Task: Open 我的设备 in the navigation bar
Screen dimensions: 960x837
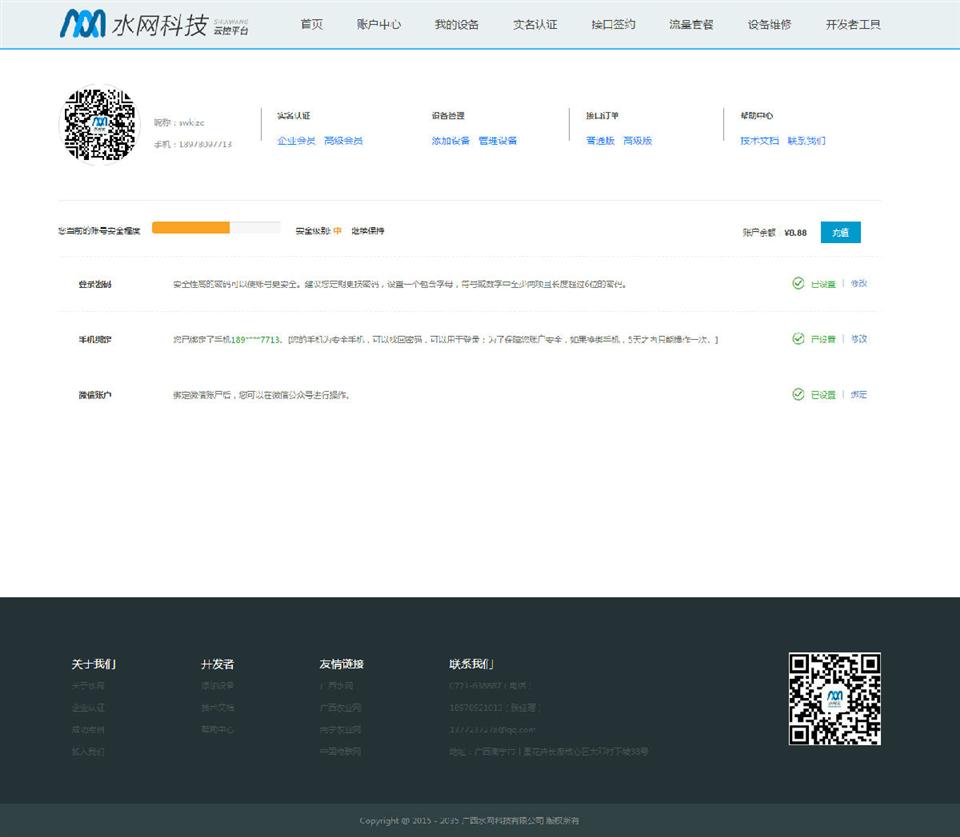Action: tap(457, 24)
